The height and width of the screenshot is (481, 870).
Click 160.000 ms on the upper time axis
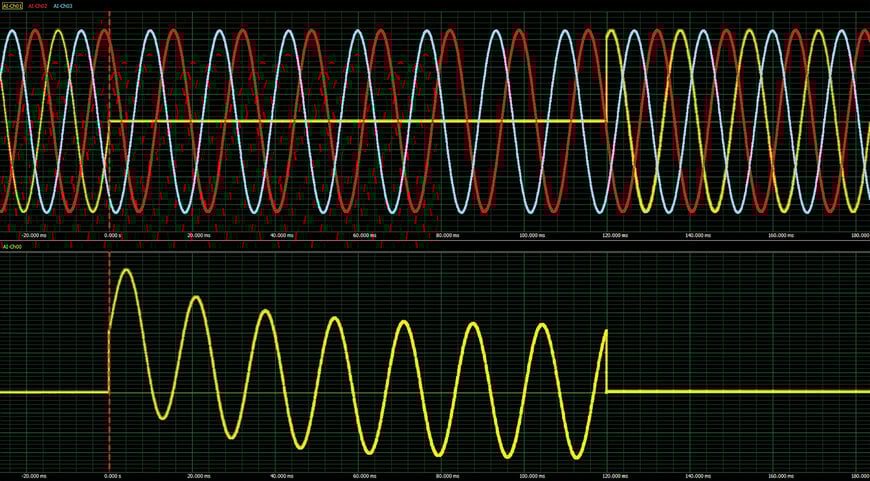780,236
